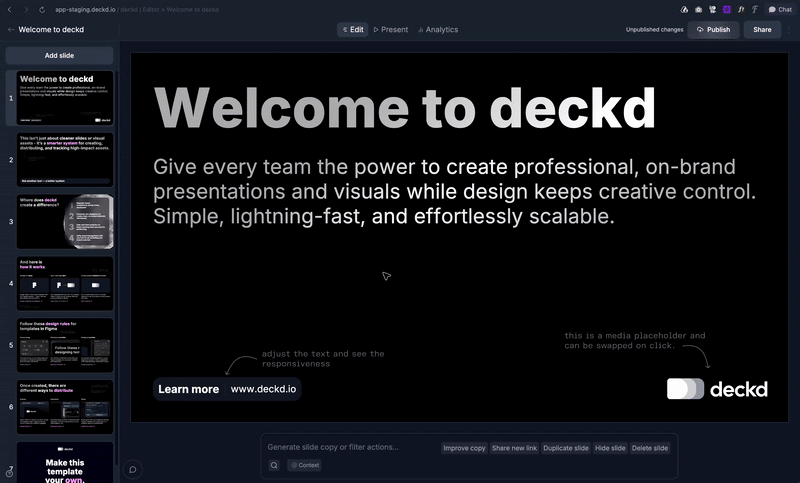Switch to Edit mode
This screenshot has width=800, height=483.
click(353, 30)
